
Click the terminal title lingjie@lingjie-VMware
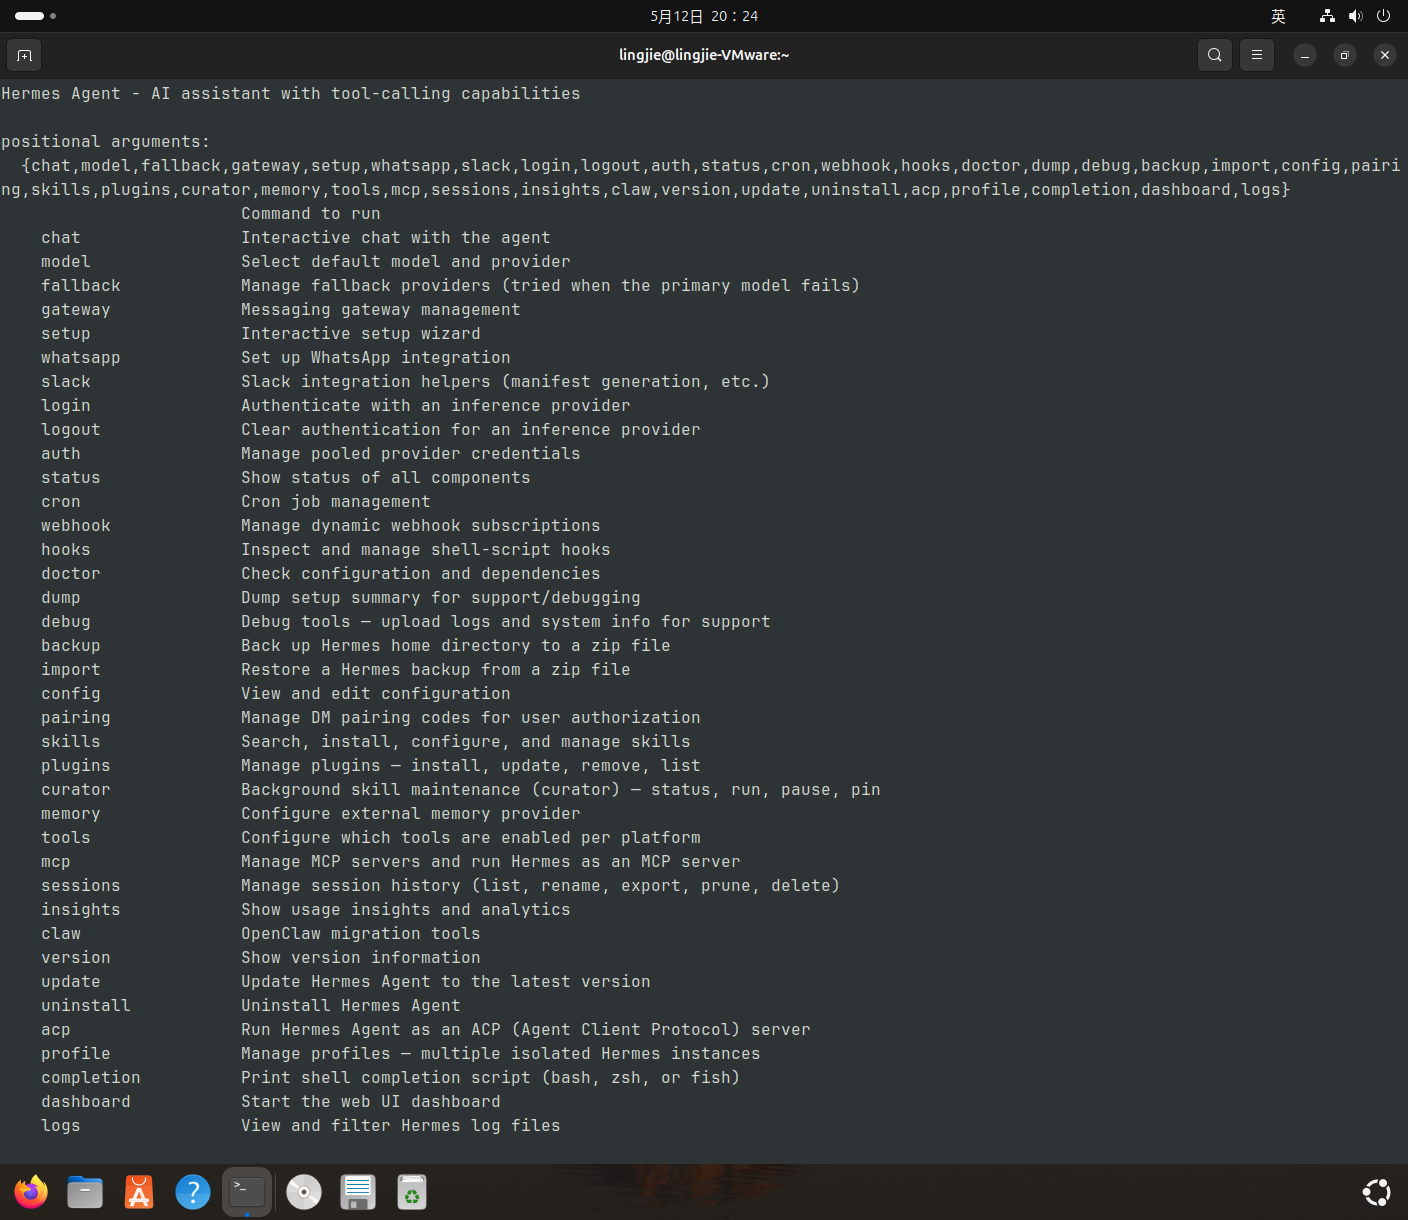point(704,55)
